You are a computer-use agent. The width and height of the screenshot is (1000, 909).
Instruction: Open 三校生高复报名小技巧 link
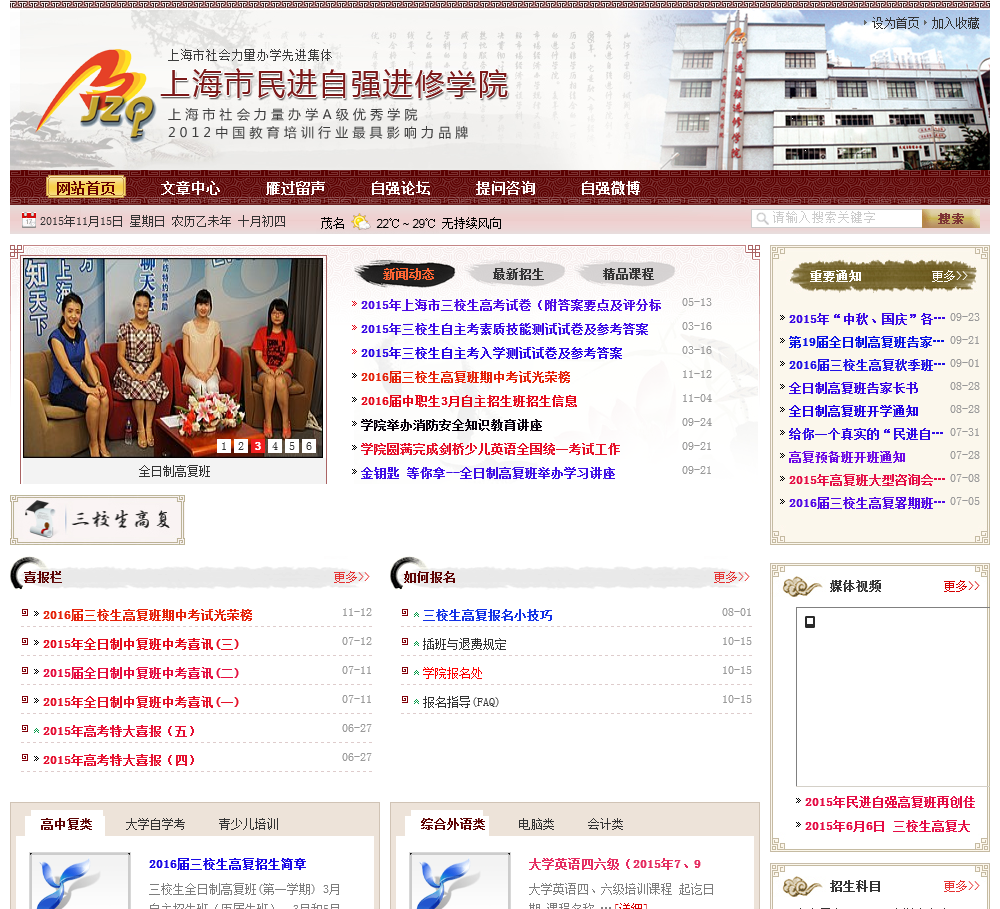click(488, 616)
